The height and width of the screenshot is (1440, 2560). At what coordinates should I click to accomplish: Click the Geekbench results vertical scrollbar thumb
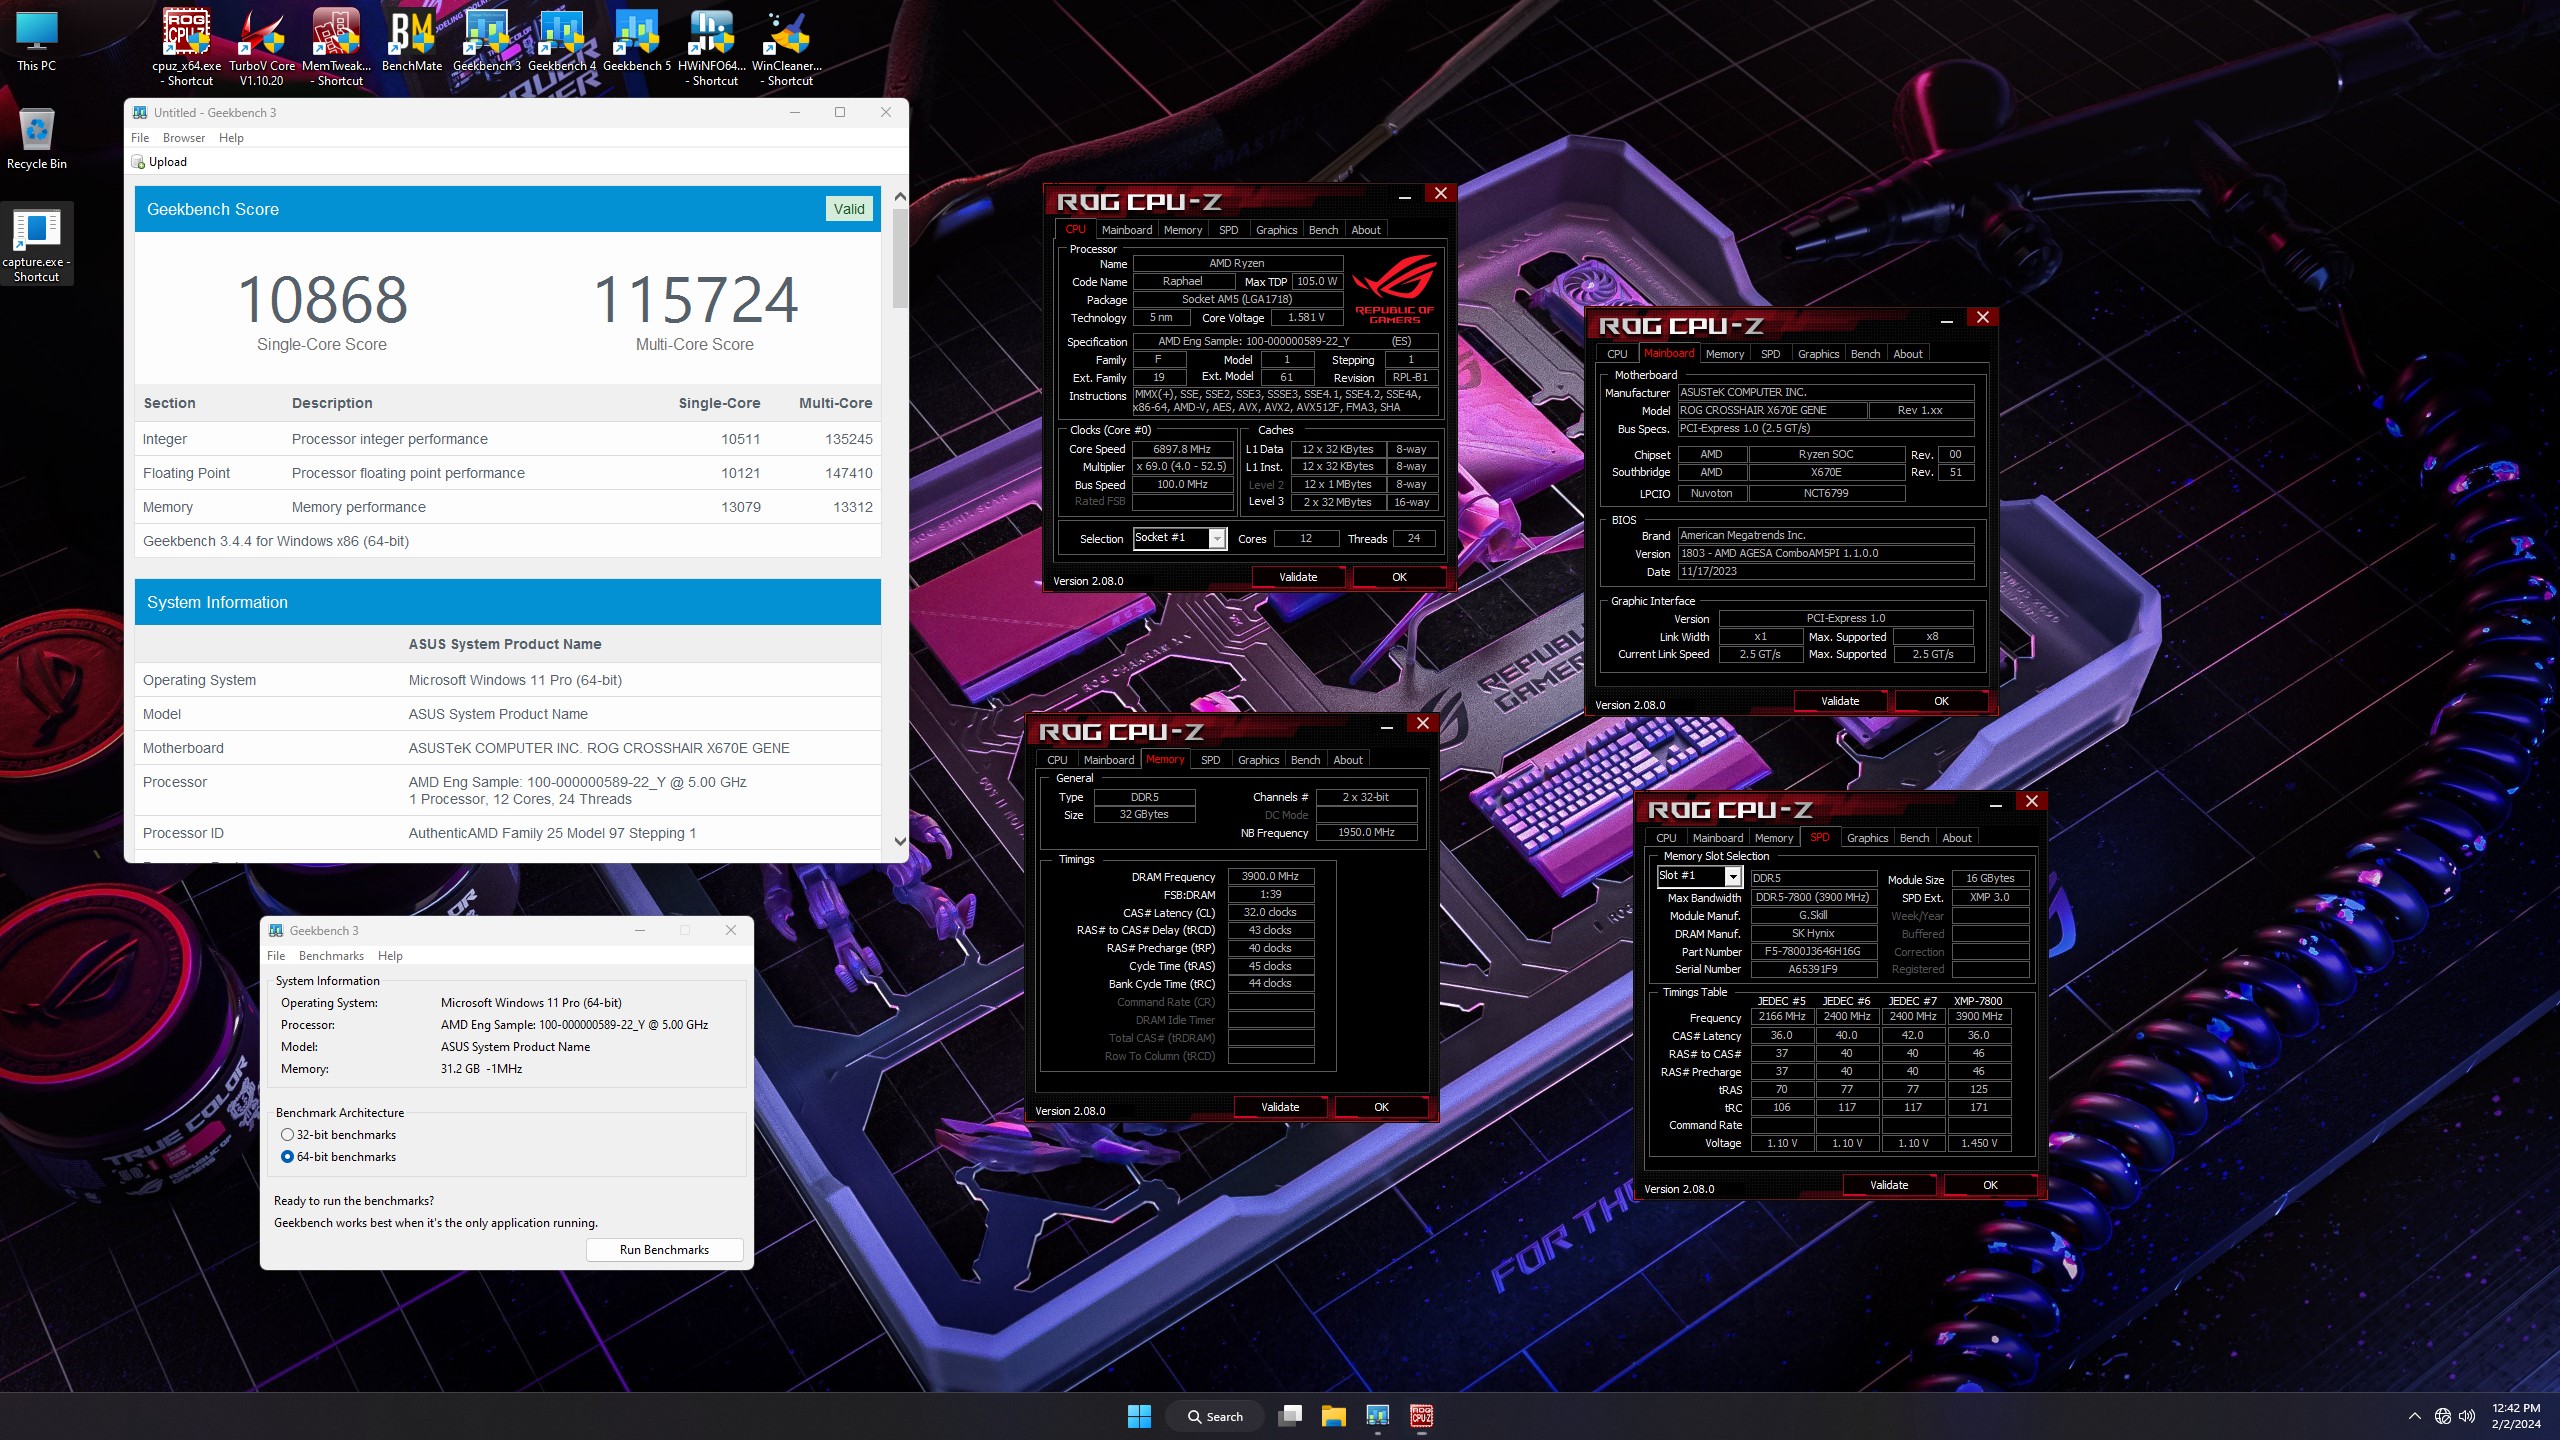pyautogui.click(x=900, y=258)
